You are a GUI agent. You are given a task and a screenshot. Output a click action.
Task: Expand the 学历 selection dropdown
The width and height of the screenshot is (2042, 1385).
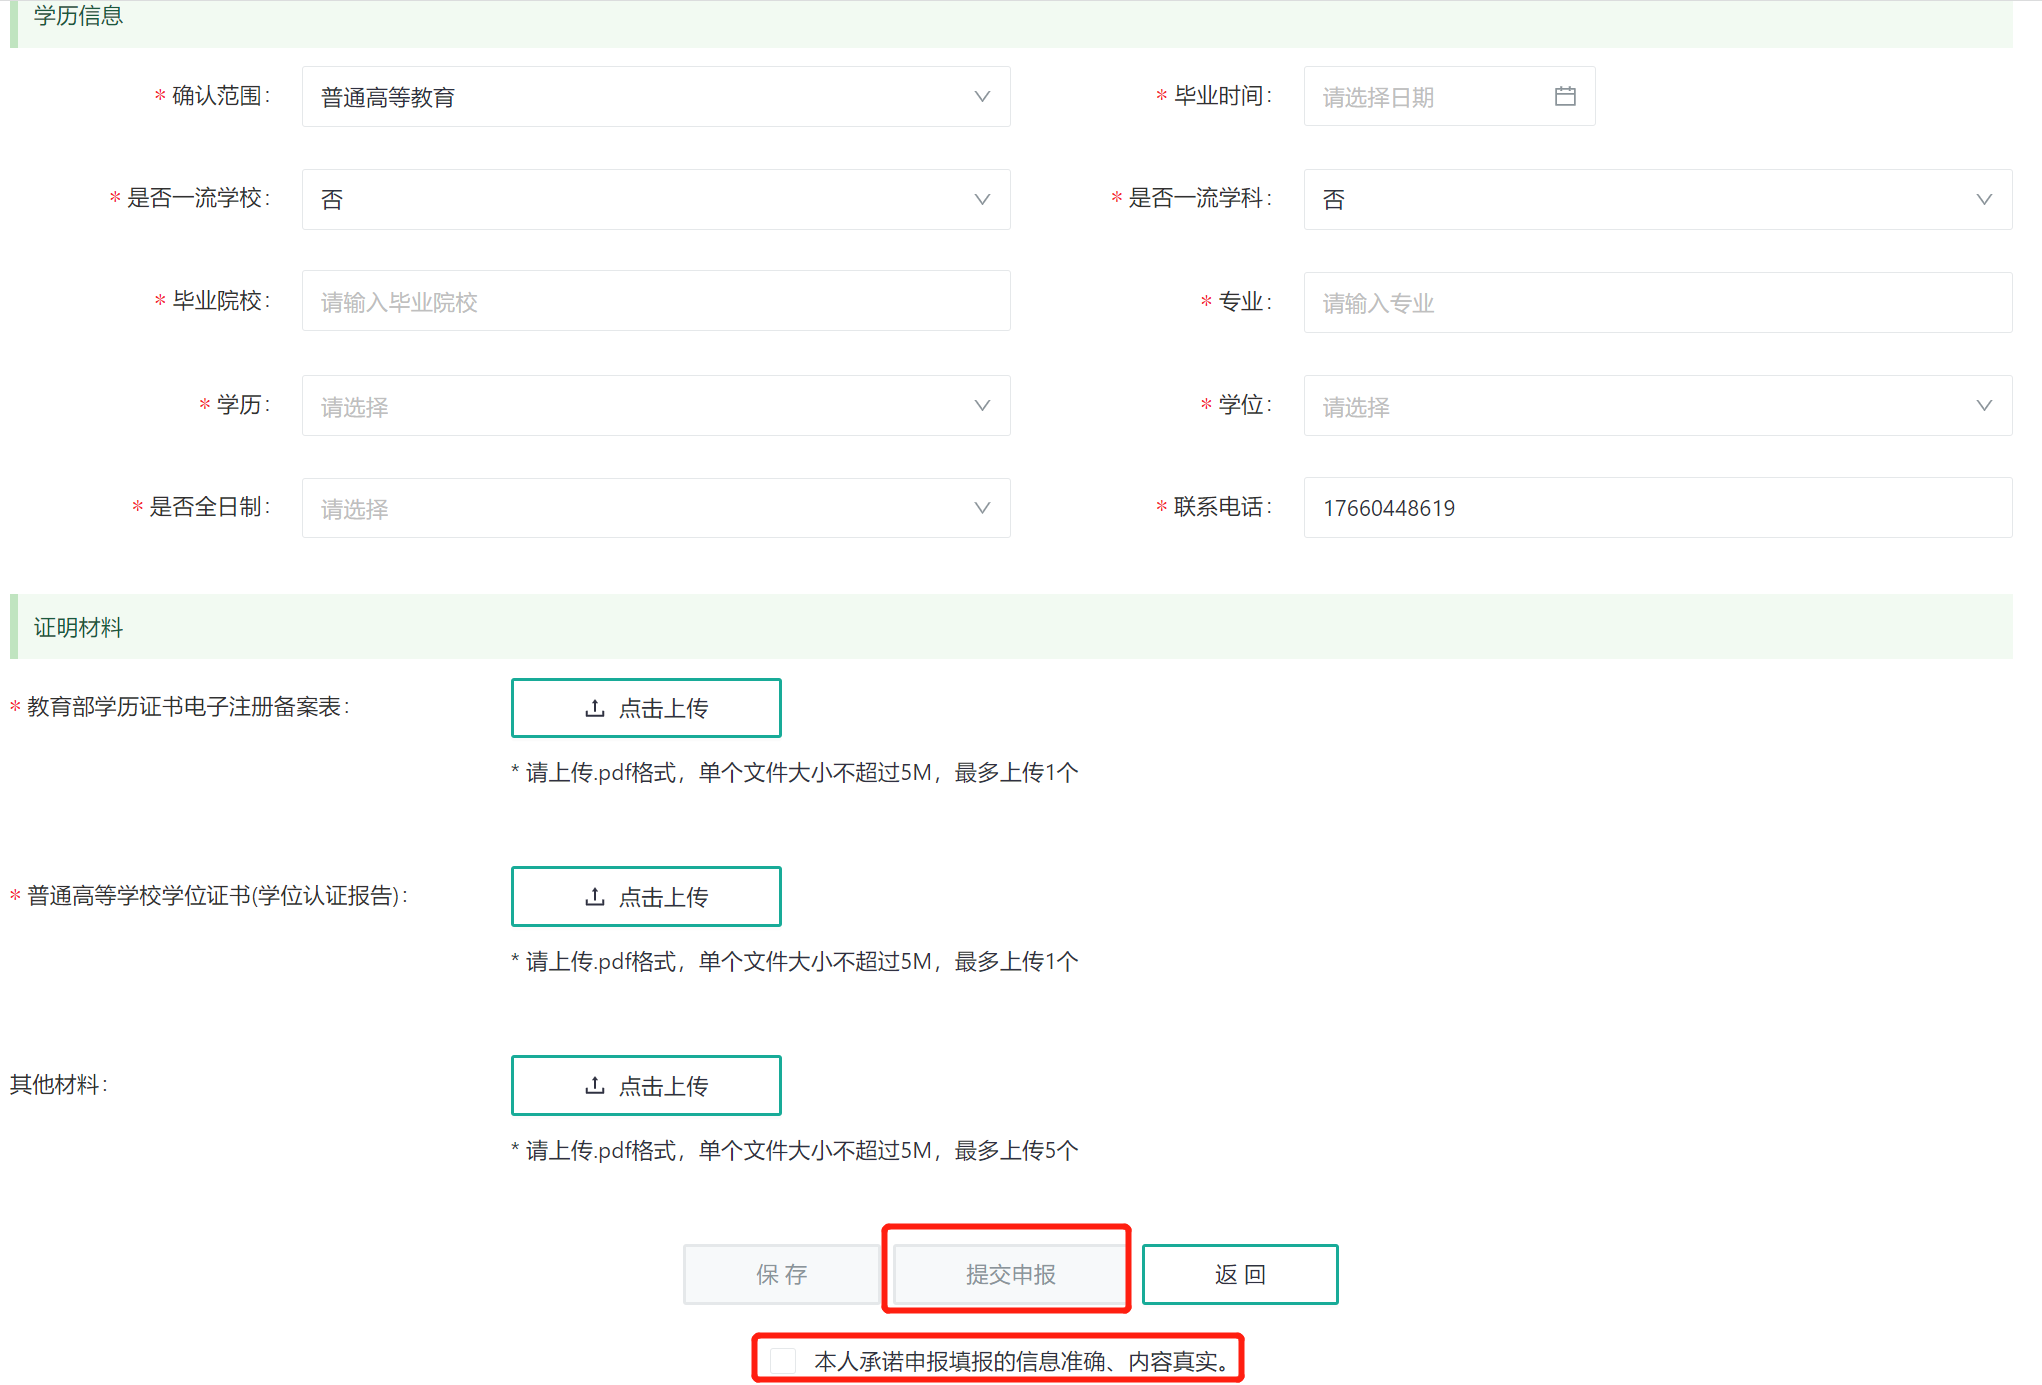(x=655, y=405)
